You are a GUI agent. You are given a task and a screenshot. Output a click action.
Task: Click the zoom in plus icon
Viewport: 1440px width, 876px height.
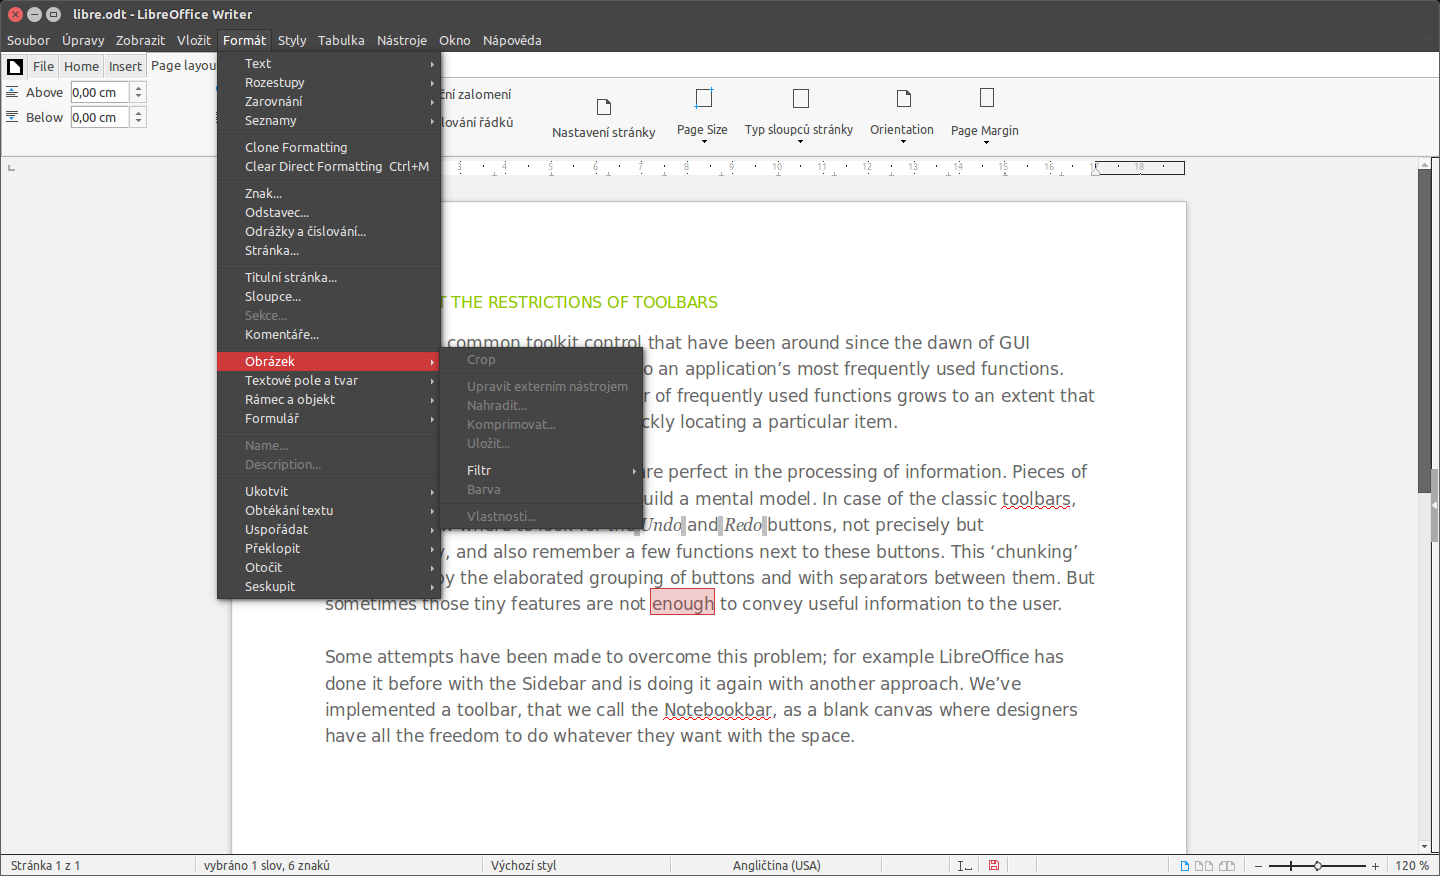(1376, 866)
